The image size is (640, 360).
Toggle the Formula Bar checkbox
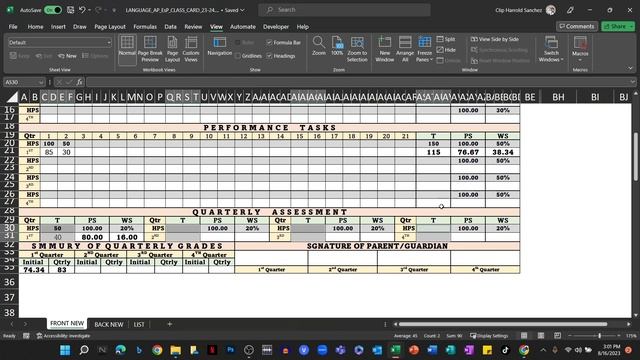[269, 42]
